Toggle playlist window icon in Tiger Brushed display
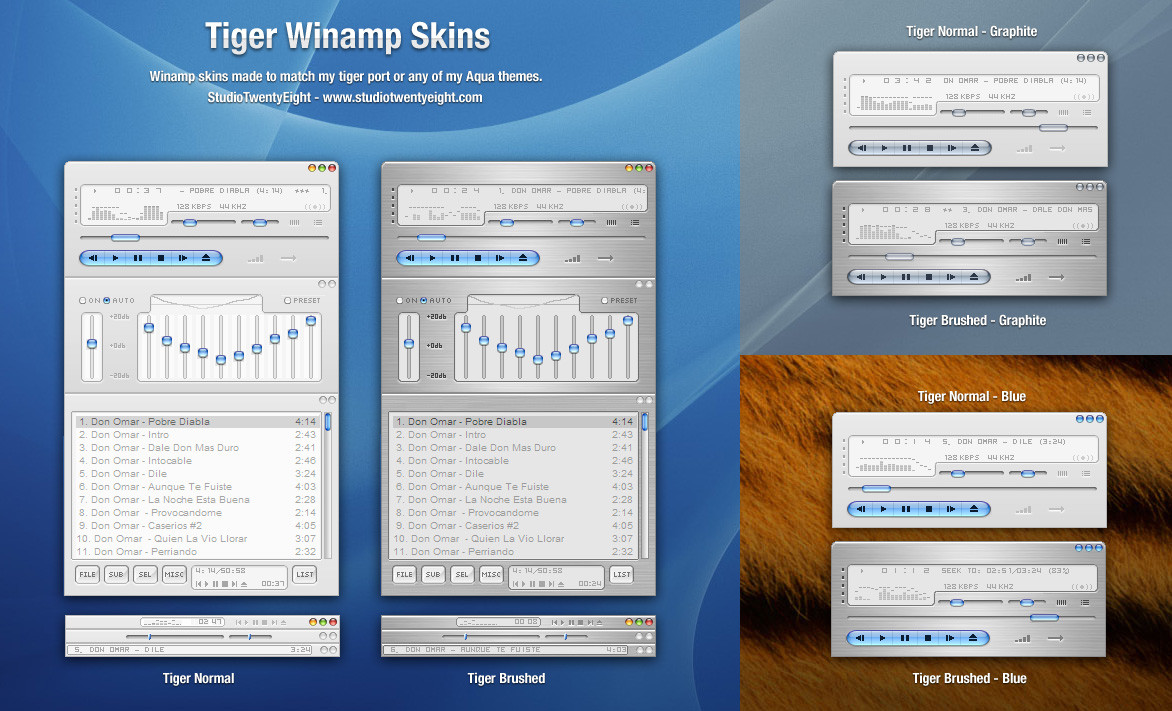Screen dimensions: 1172x711 (635, 222)
